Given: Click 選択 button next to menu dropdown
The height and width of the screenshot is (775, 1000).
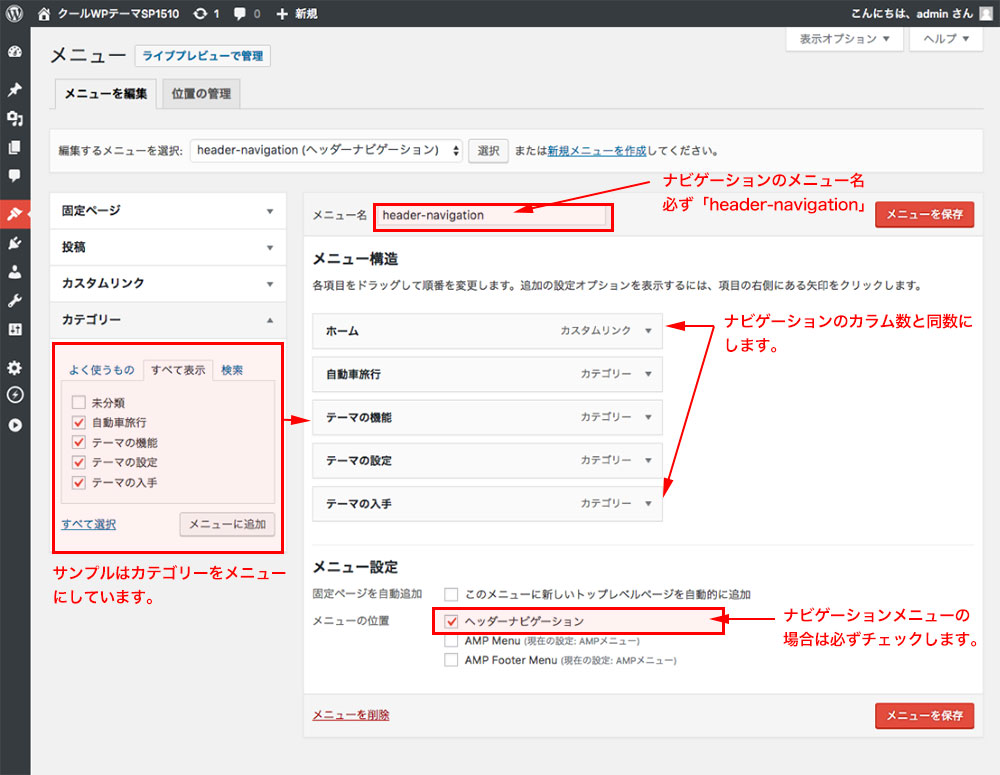Looking at the screenshot, I should tap(489, 151).
